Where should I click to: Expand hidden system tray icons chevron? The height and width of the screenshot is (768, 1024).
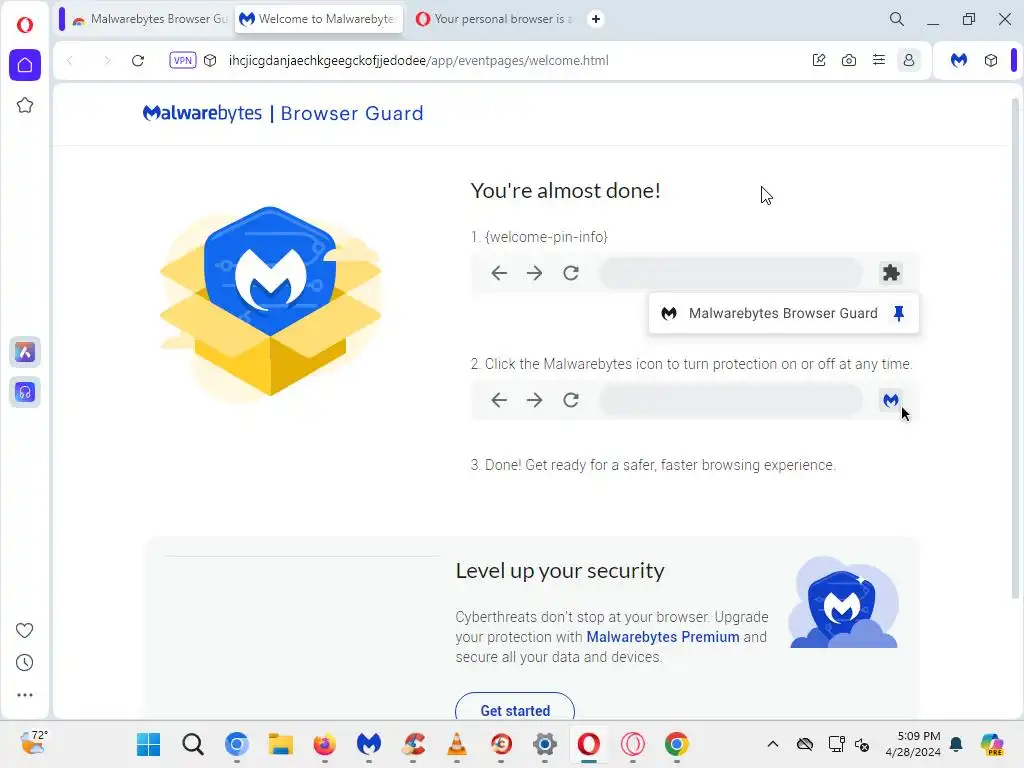point(773,744)
